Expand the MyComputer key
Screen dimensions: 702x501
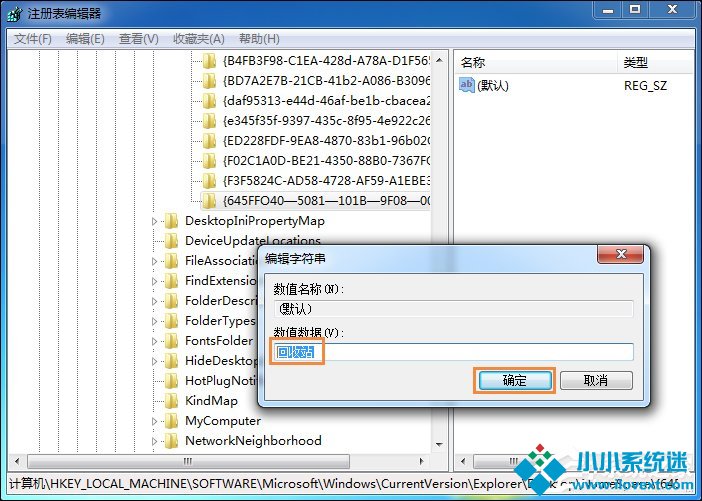click(x=154, y=421)
